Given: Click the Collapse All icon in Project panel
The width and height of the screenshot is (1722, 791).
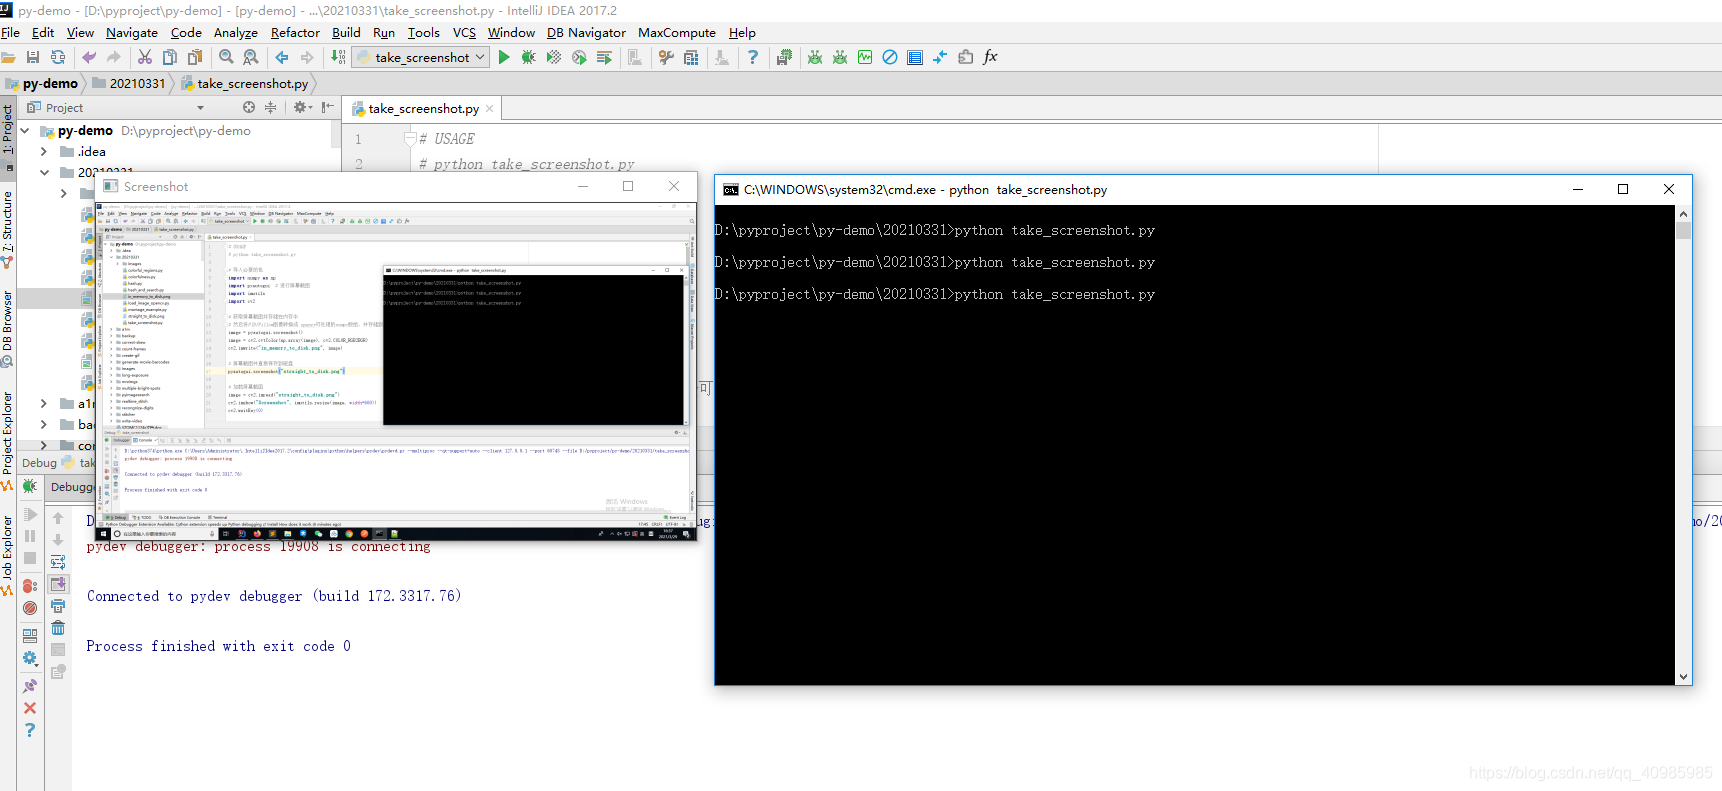Looking at the screenshot, I should [x=270, y=107].
